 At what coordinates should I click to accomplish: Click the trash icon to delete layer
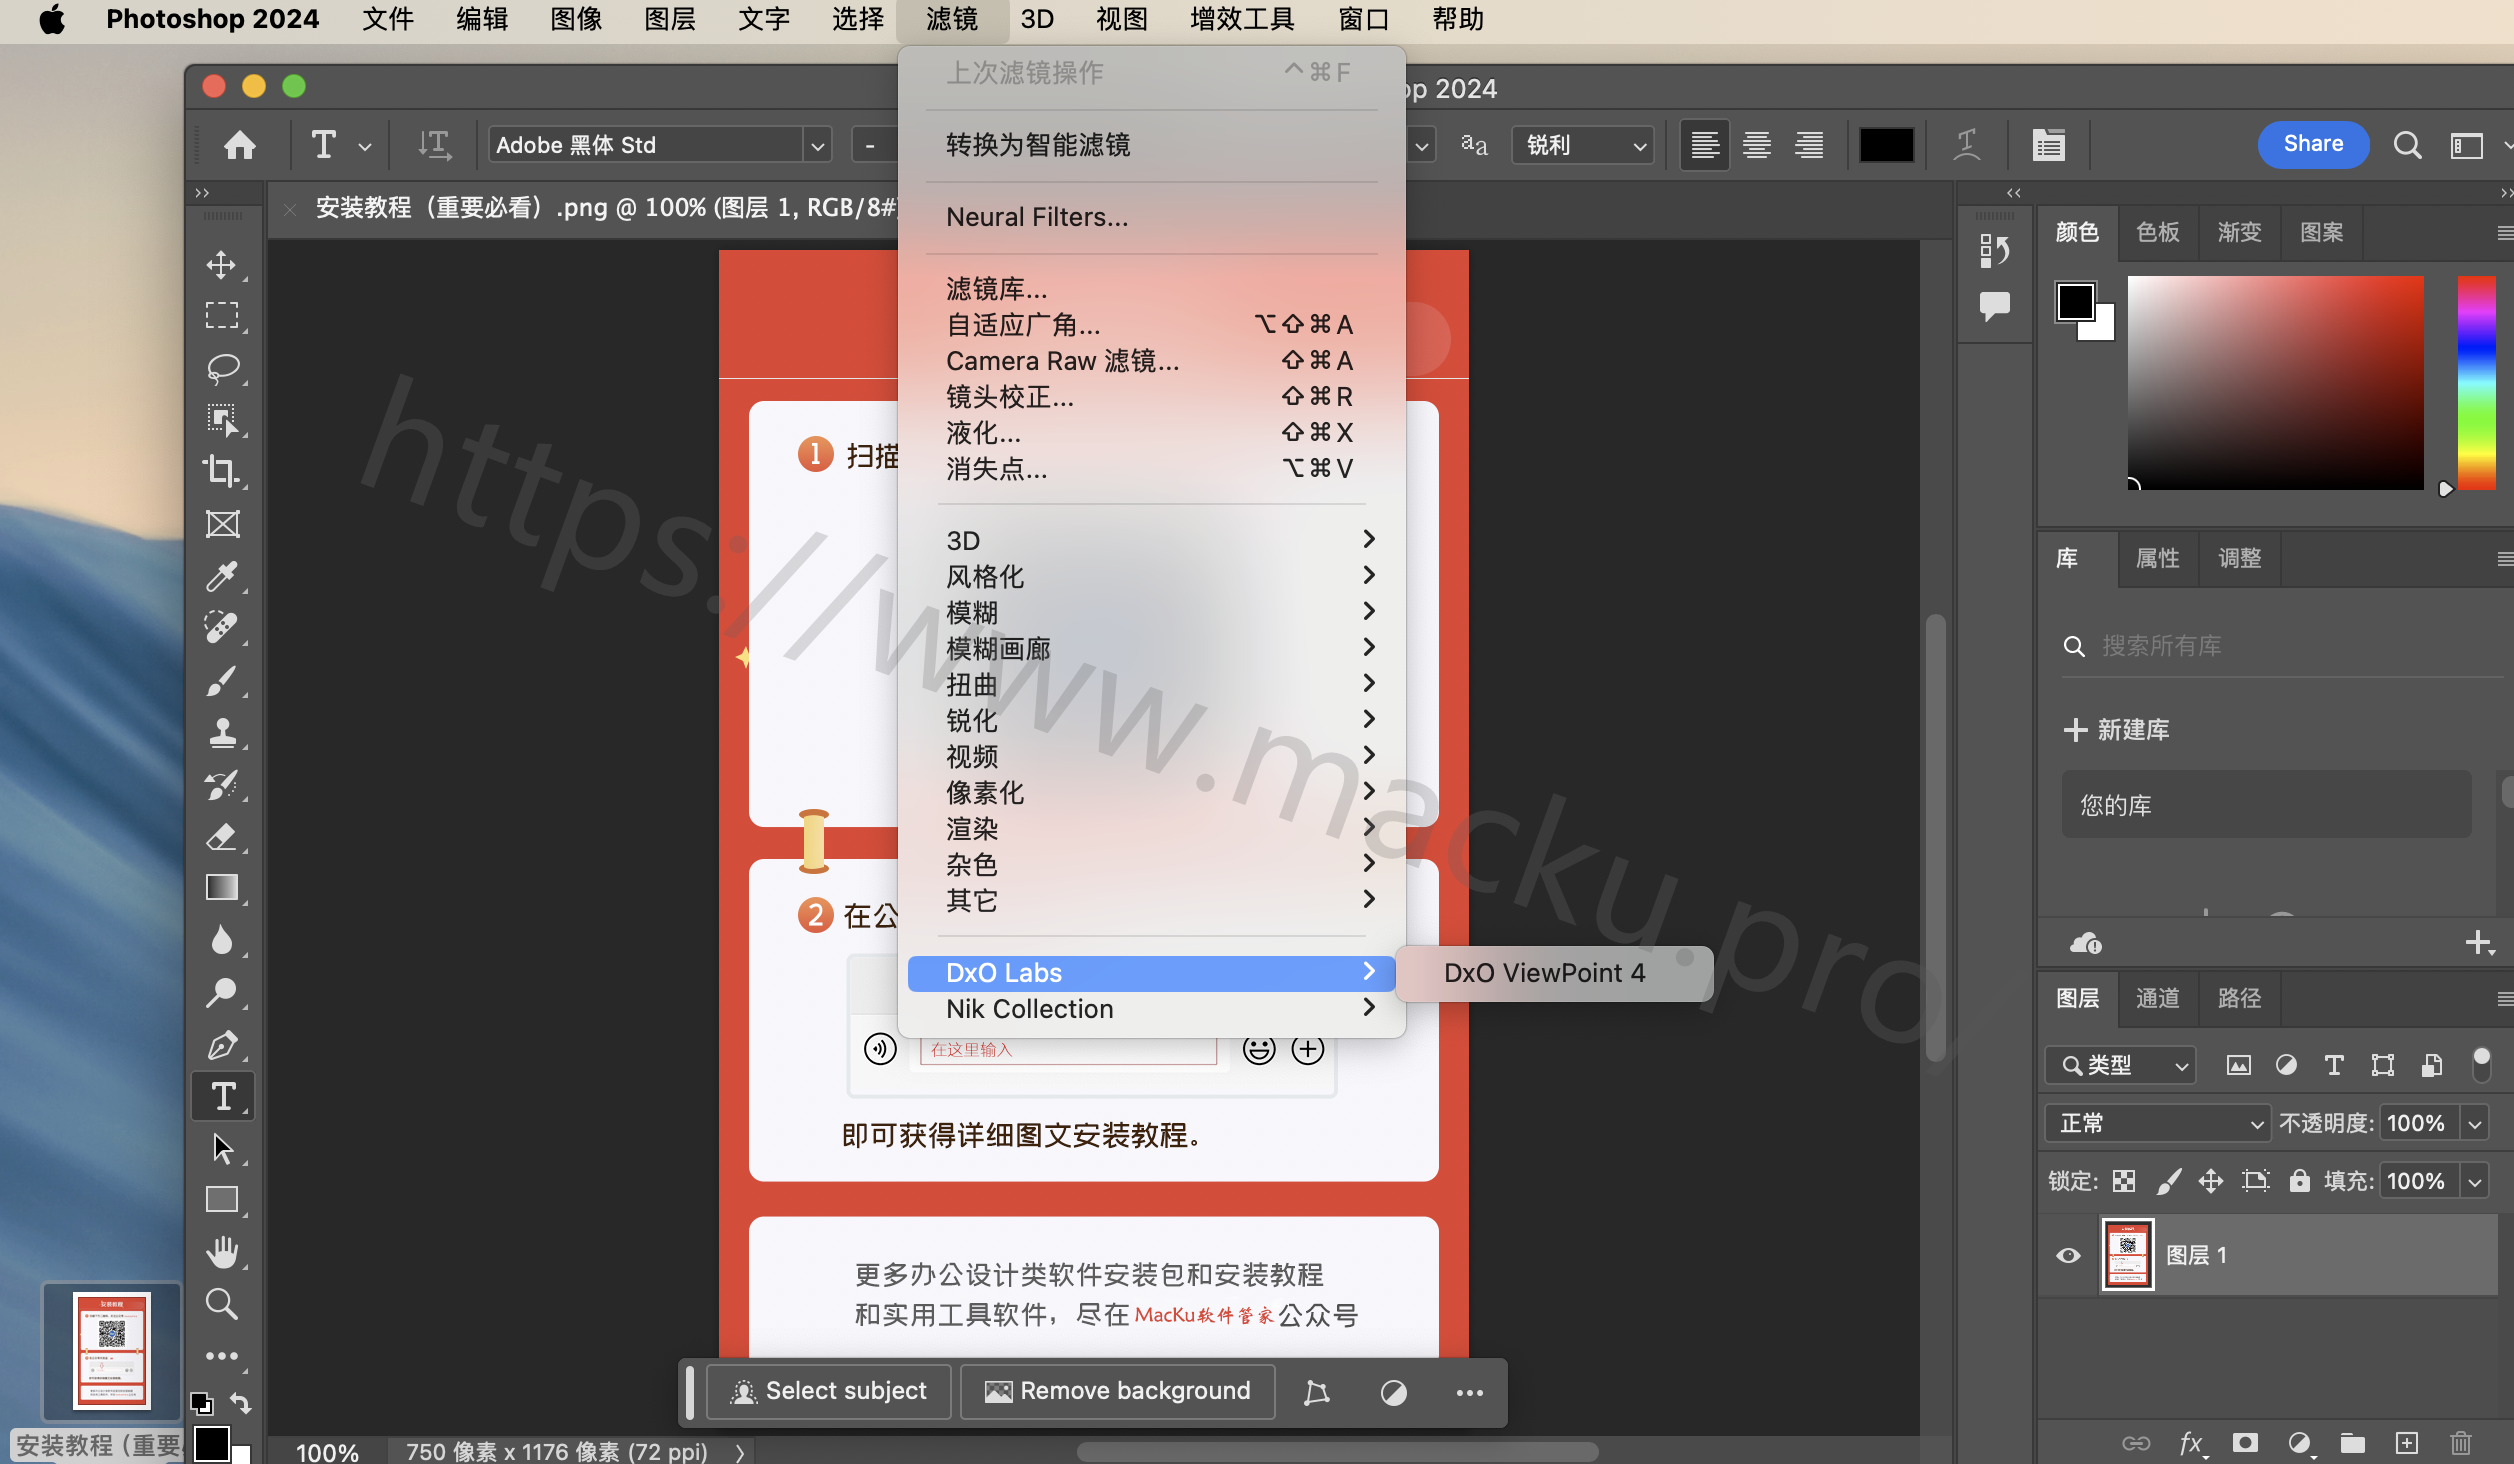click(x=2461, y=1442)
